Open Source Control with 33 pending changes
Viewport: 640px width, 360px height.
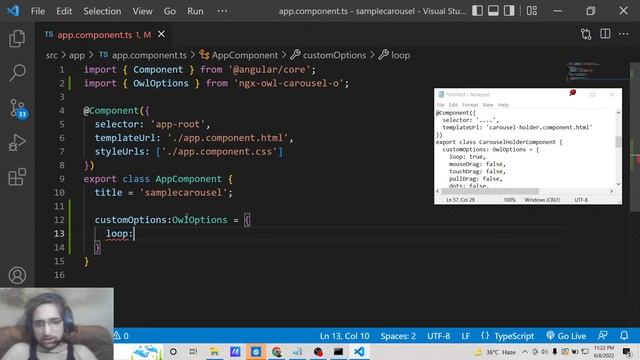point(18,109)
